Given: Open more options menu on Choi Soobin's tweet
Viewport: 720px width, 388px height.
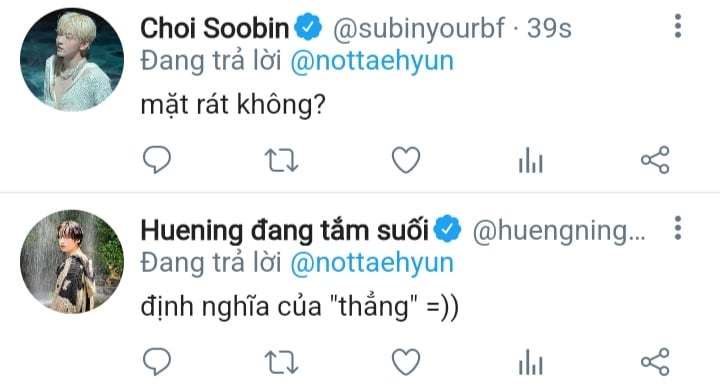Looking at the screenshot, I should (x=678, y=26).
